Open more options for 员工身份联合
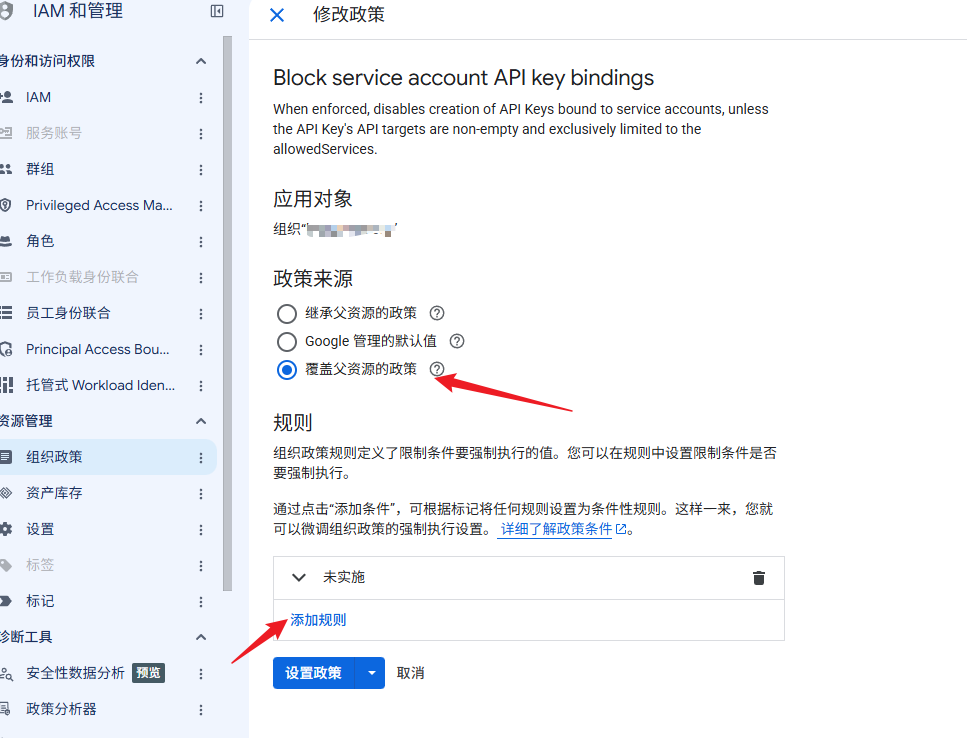Viewport: 967px width, 738px height. 201,313
